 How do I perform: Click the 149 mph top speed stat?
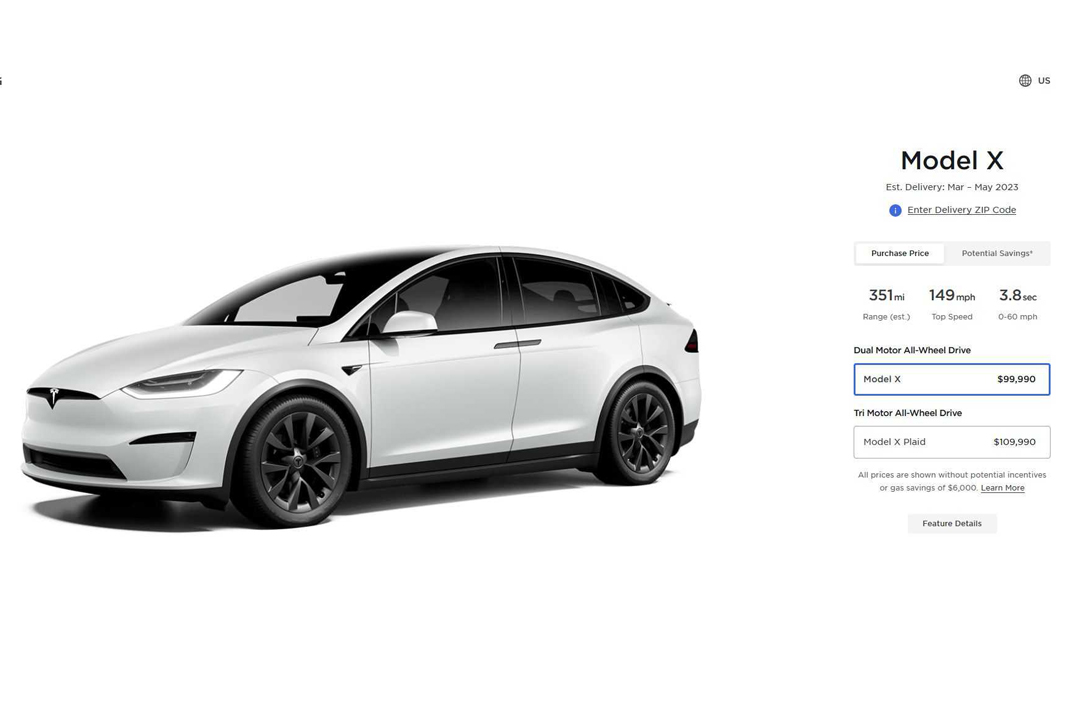[952, 304]
